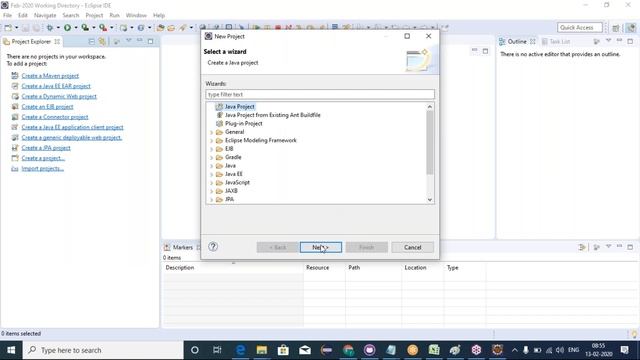Click Next button in New Project dialog
This screenshot has width=640, height=360.
[321, 247]
